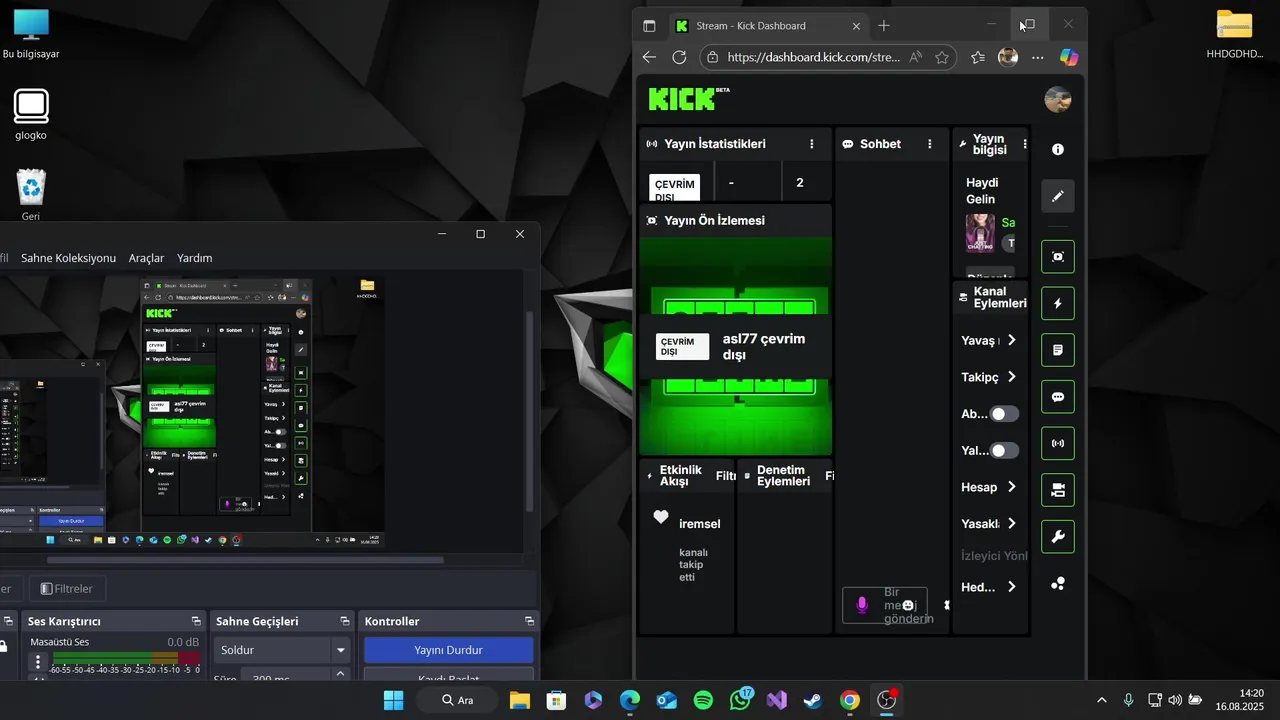Viewport: 1280px width, 720px height.
Task: Click the purple microphone icon in chat input
Action: click(862, 605)
